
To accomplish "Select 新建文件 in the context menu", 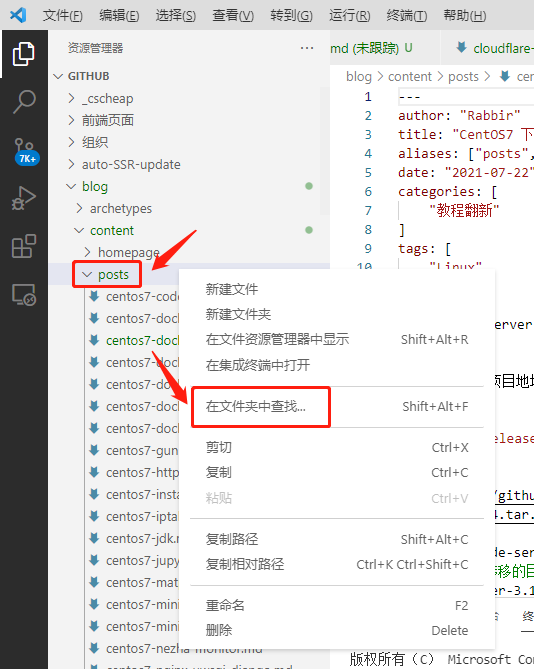I will tap(232, 289).
